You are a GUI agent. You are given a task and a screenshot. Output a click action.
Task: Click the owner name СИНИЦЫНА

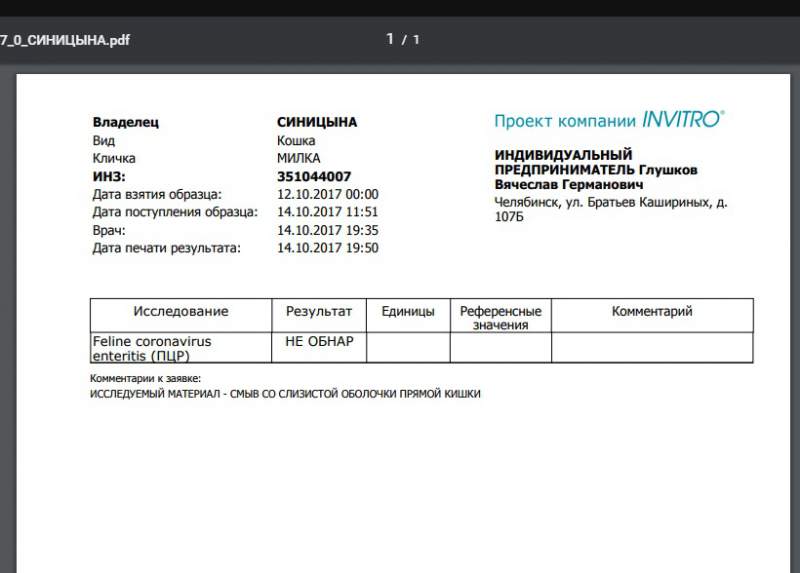(x=317, y=122)
